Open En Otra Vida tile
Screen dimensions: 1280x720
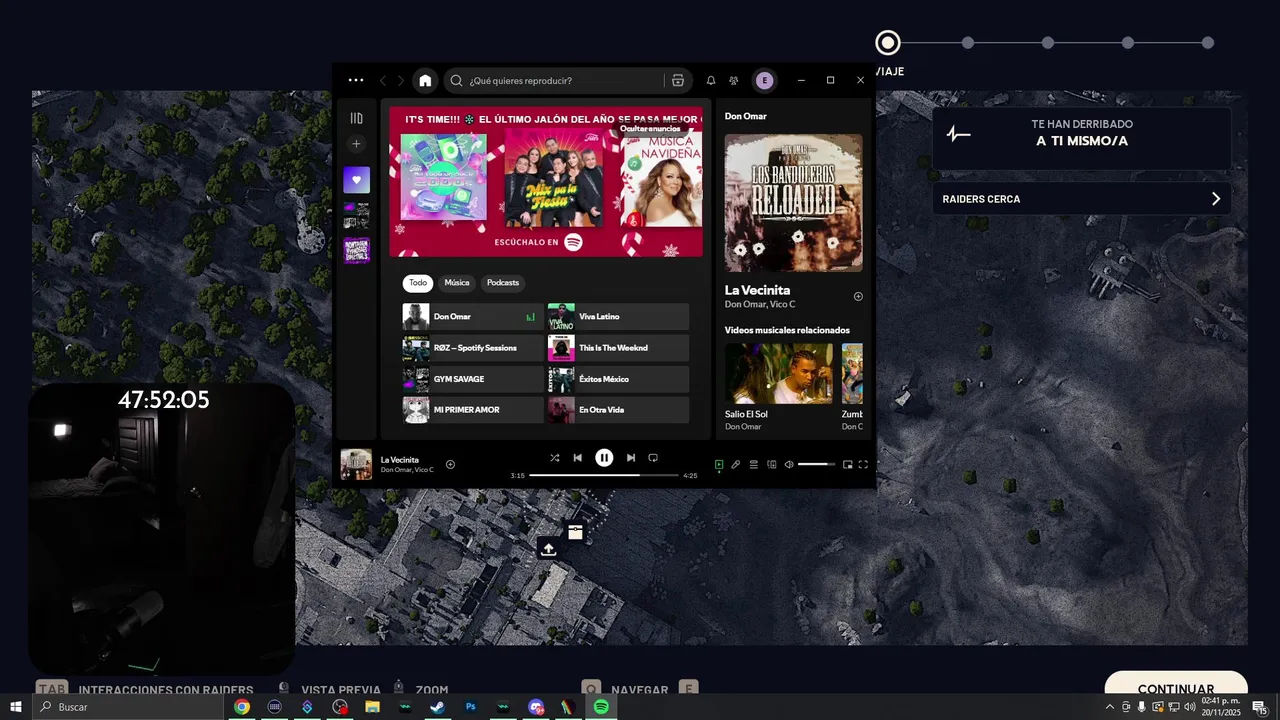618,410
